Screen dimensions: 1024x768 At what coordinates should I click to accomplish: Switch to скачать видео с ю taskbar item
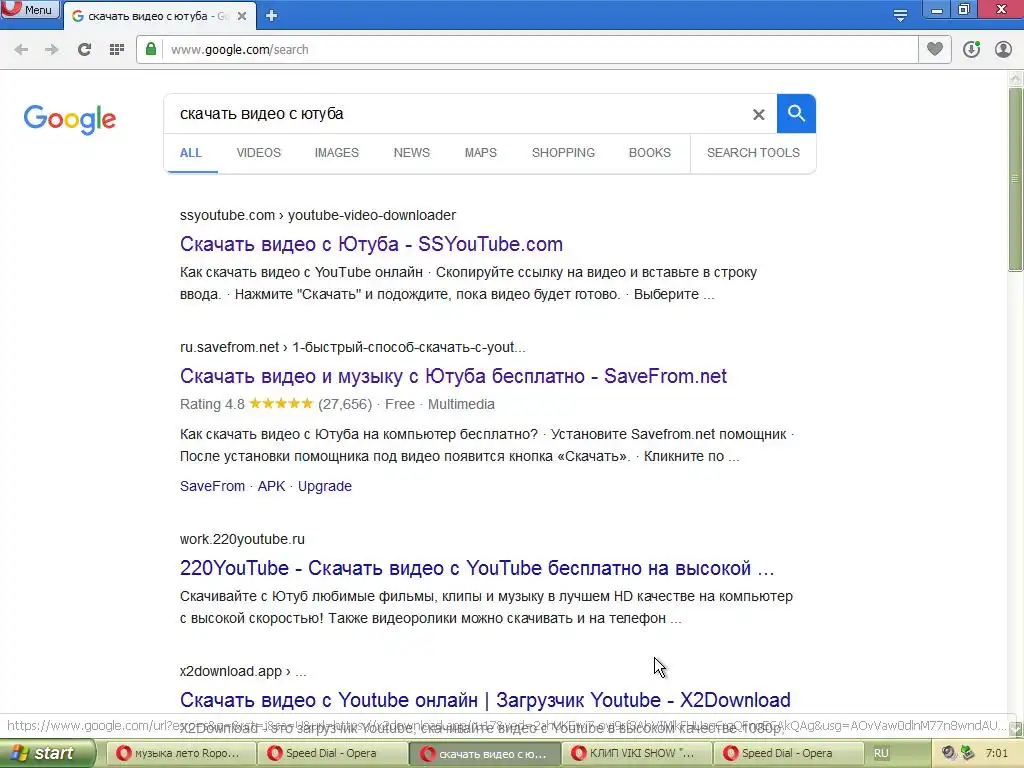[x=484, y=753]
